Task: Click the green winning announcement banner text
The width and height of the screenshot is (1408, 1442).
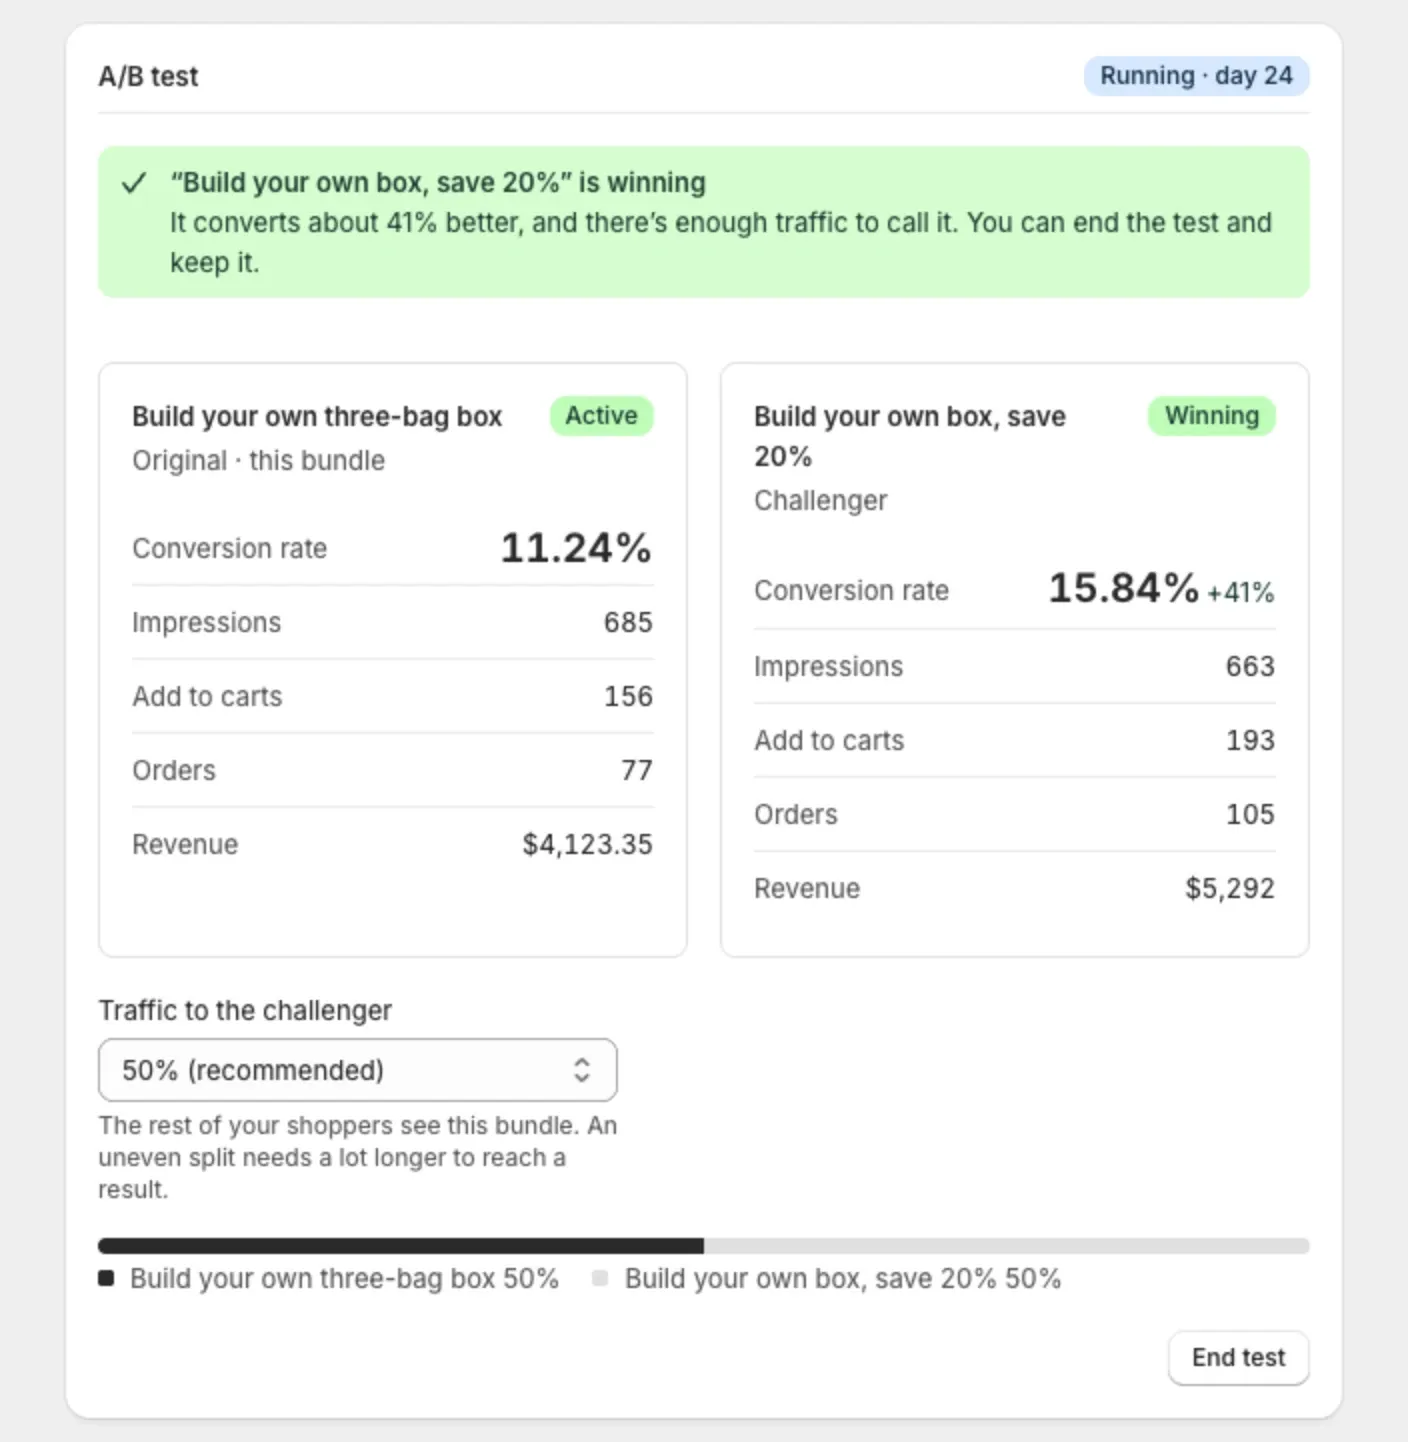Action: pyautogui.click(x=720, y=222)
